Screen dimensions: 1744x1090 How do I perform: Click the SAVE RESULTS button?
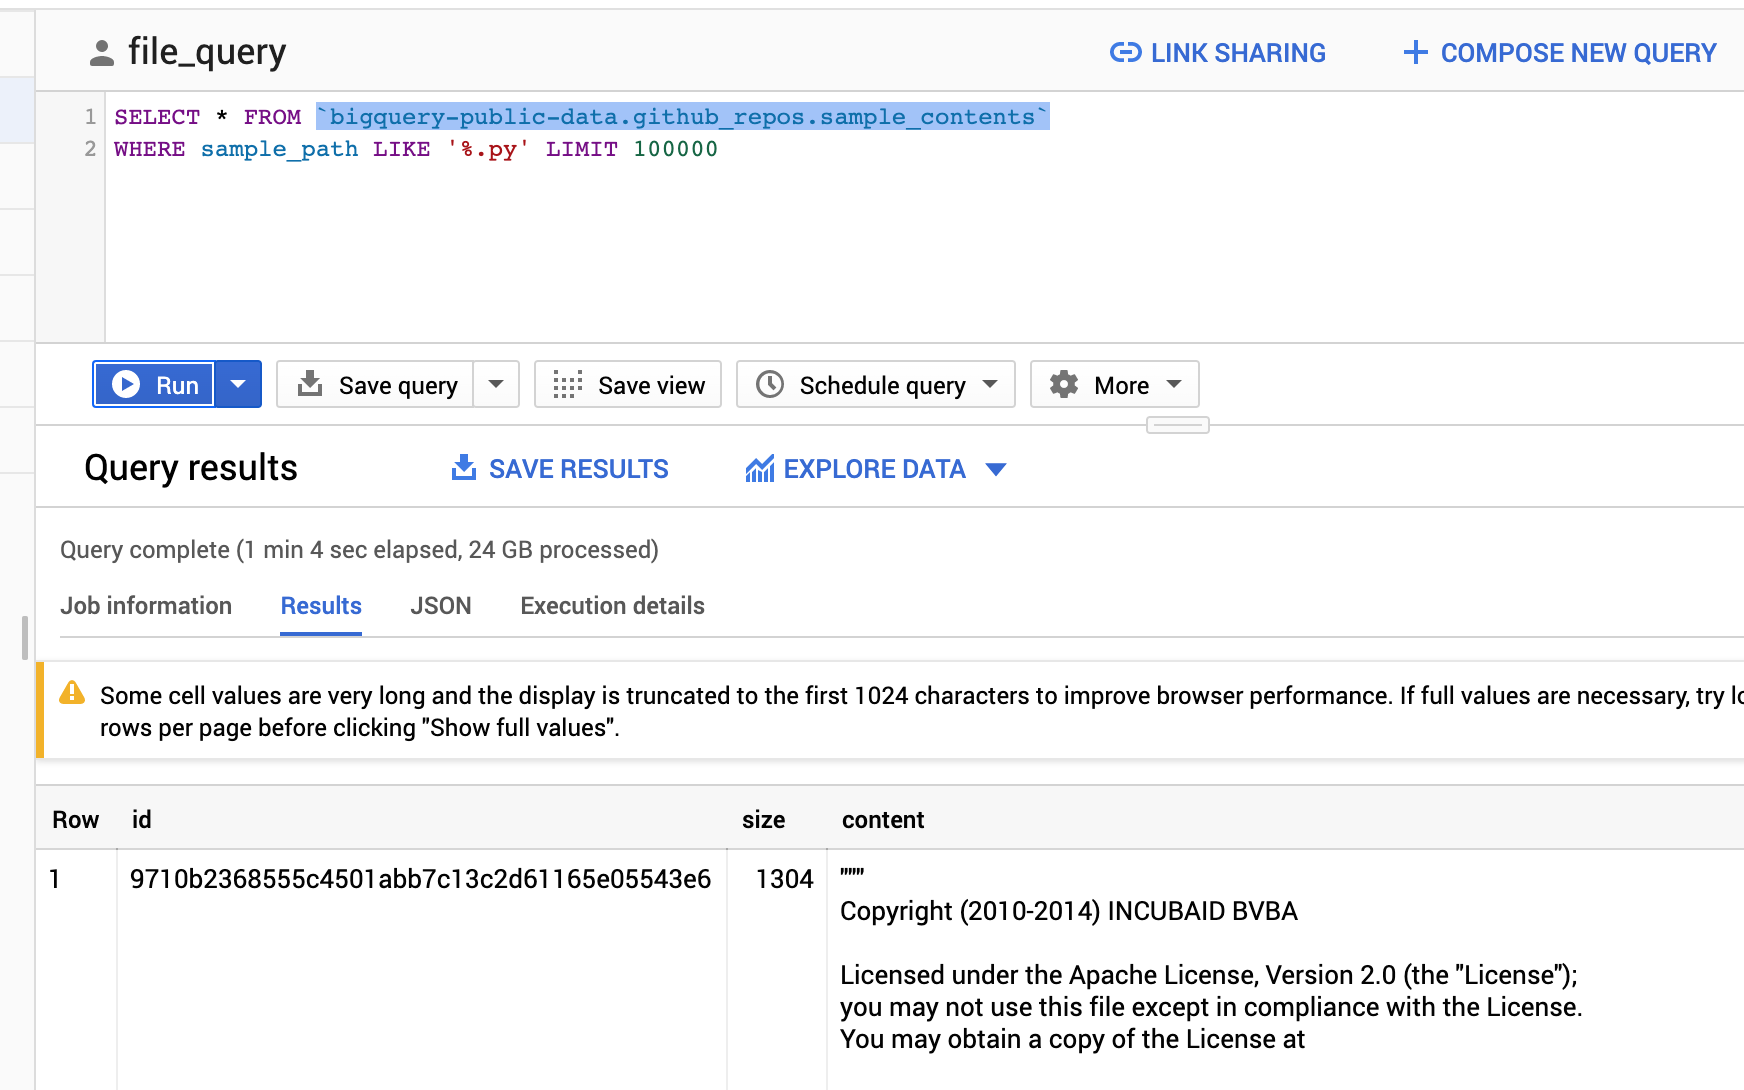(560, 468)
